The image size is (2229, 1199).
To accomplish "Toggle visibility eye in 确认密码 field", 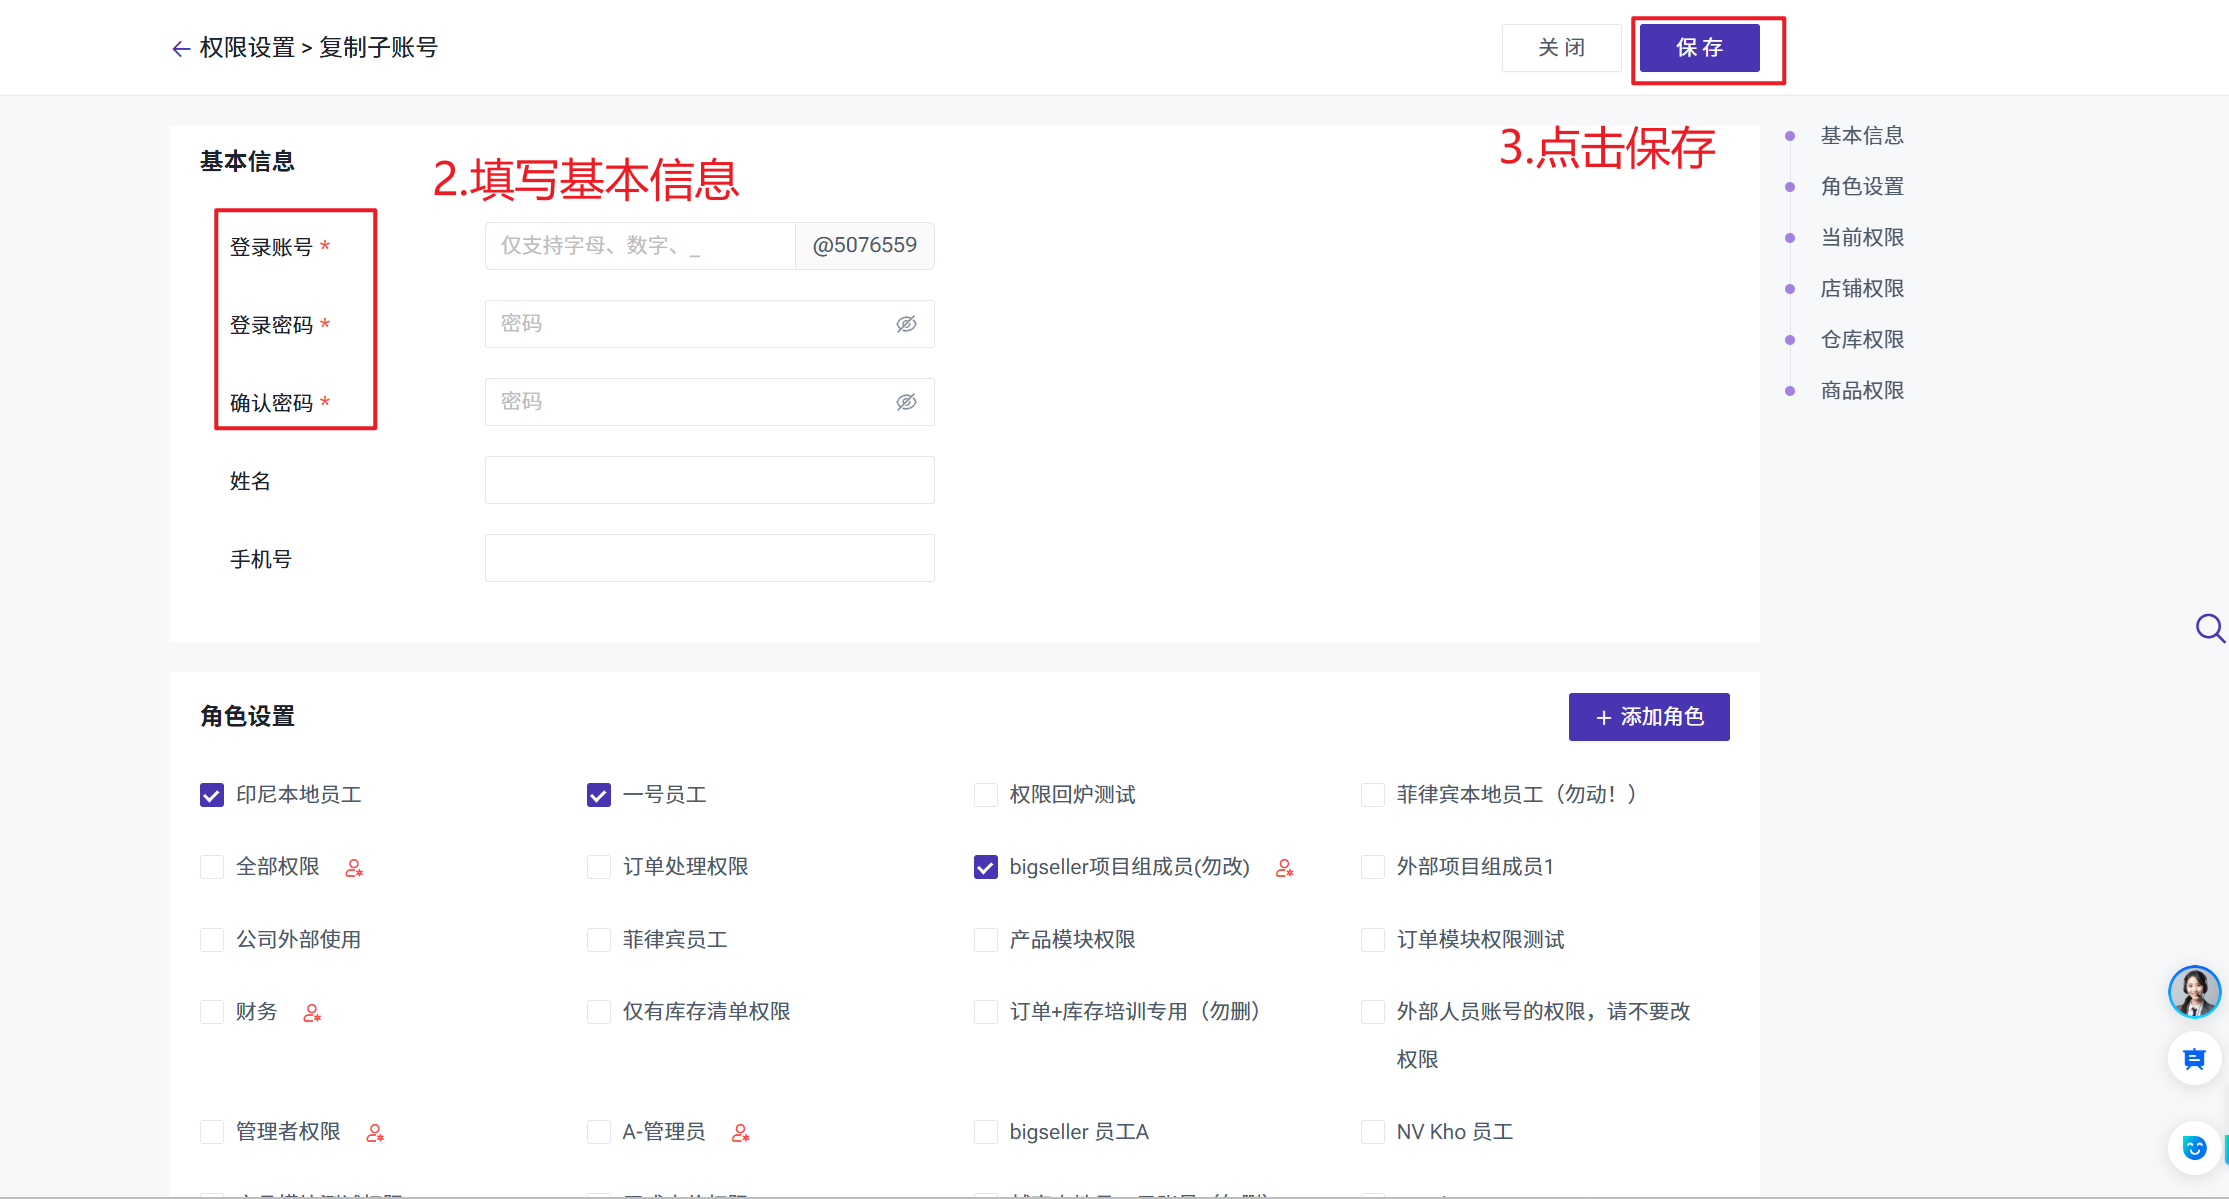I will 906,402.
